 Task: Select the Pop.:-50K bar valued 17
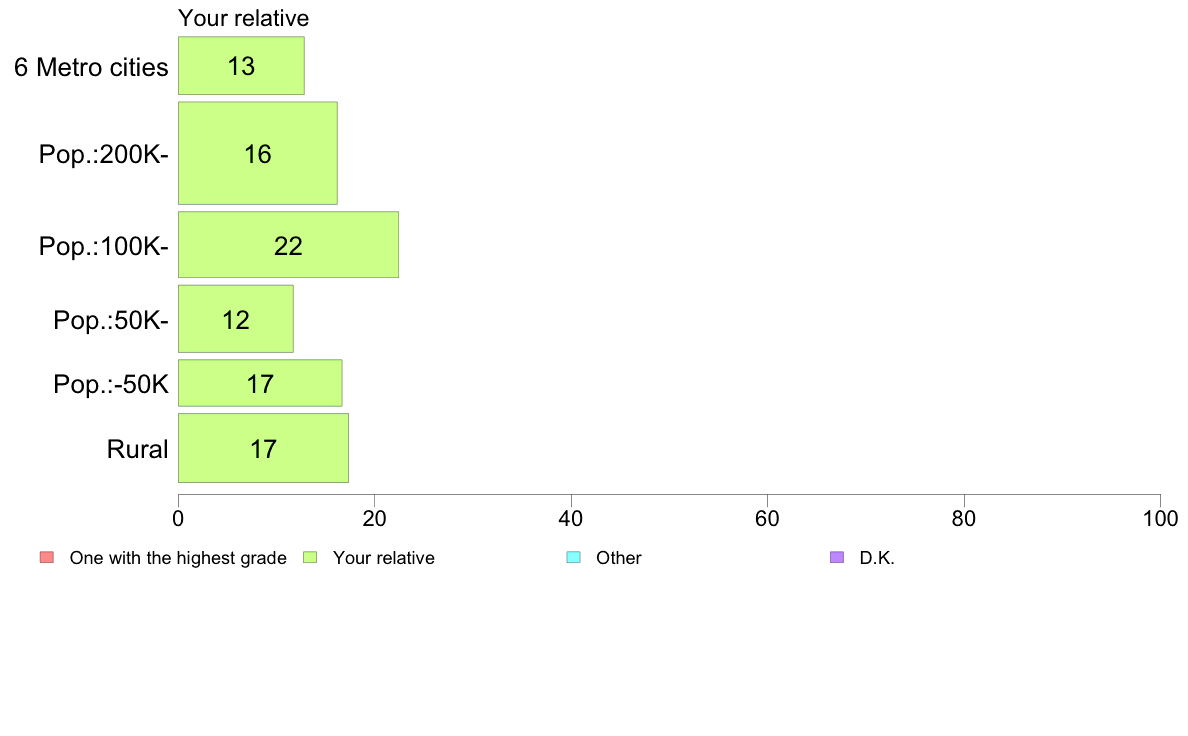260,384
